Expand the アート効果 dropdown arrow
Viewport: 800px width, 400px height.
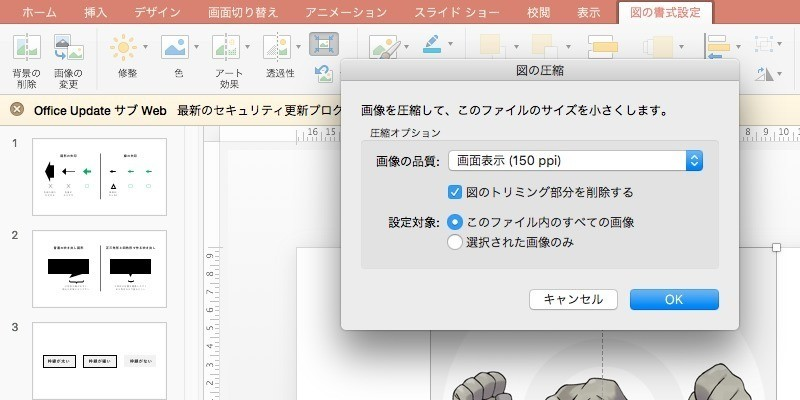coord(247,47)
